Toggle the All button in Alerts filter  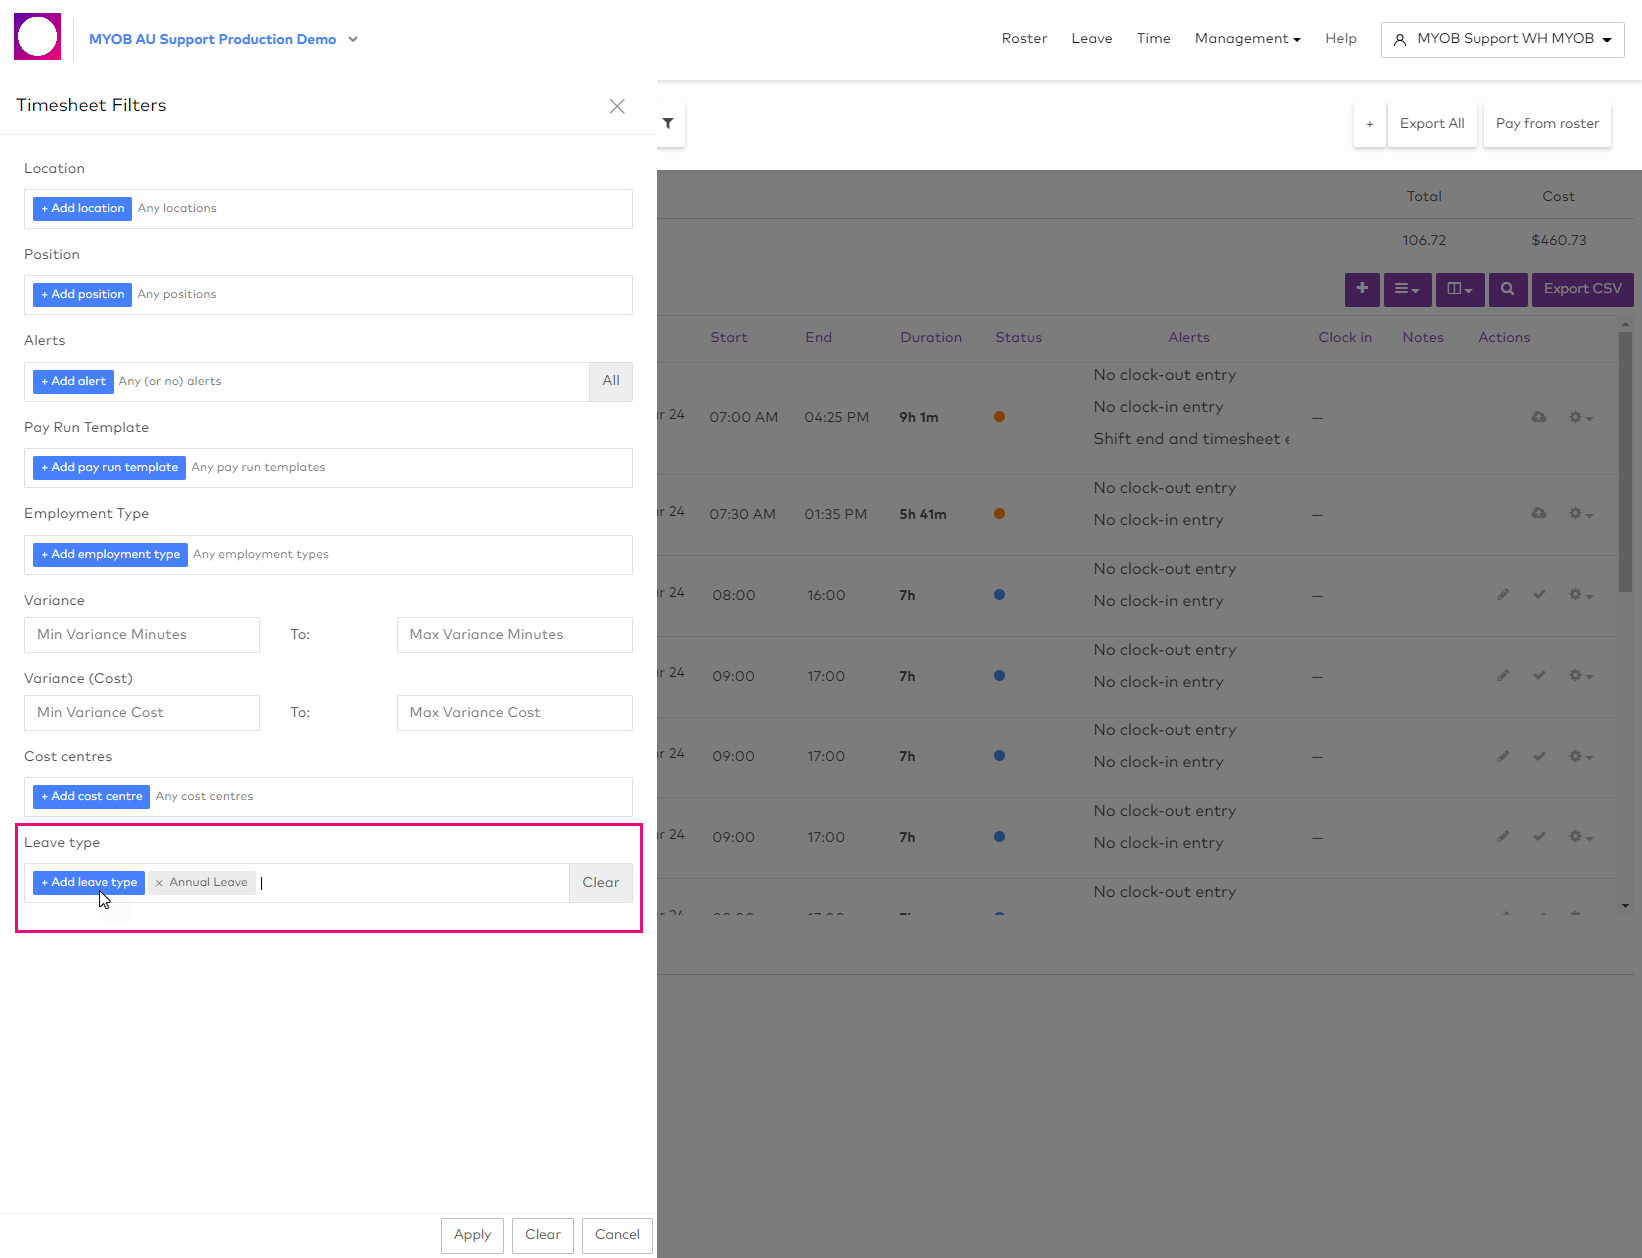pyautogui.click(x=611, y=381)
